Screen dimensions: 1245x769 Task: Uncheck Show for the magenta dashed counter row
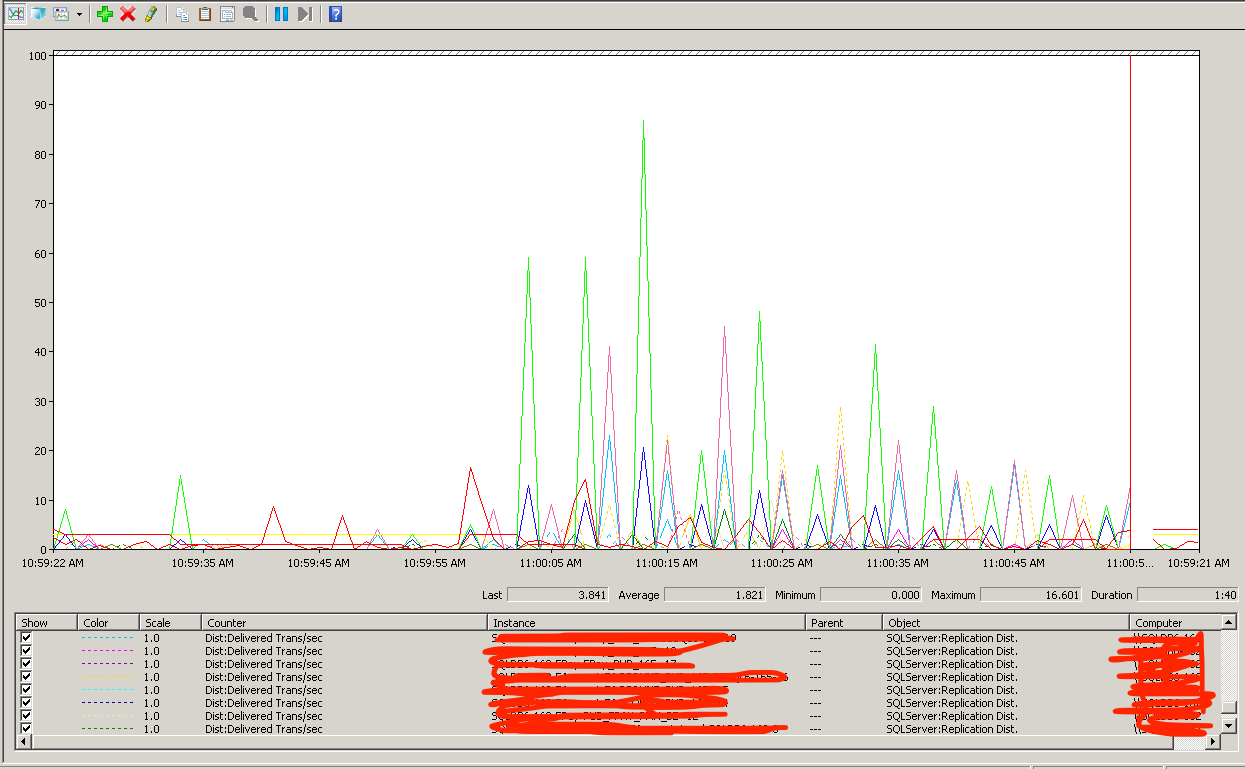tap(26, 650)
